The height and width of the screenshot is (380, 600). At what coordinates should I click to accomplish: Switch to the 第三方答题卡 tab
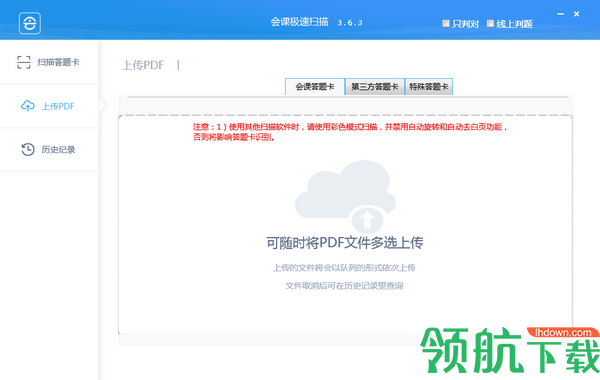[375, 86]
